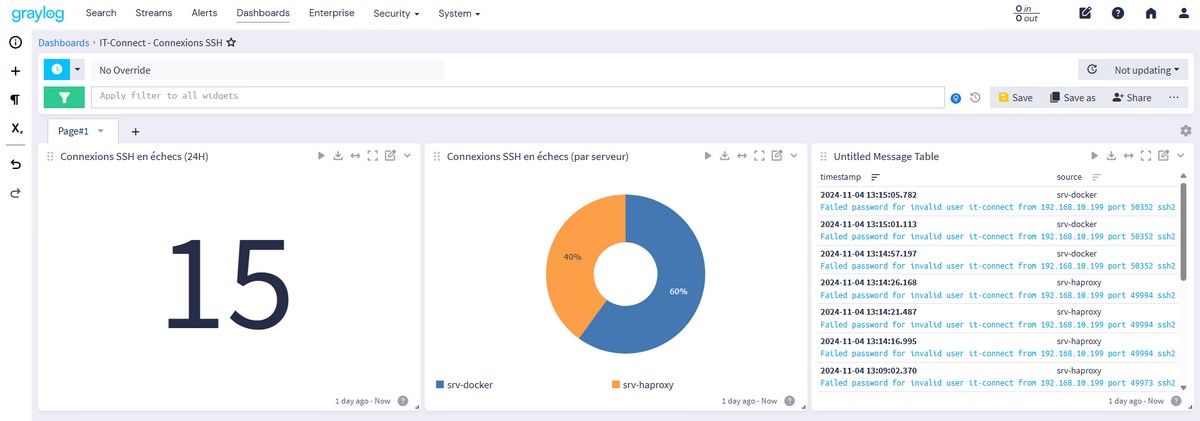Expand the Security menu dropdown

396,14
